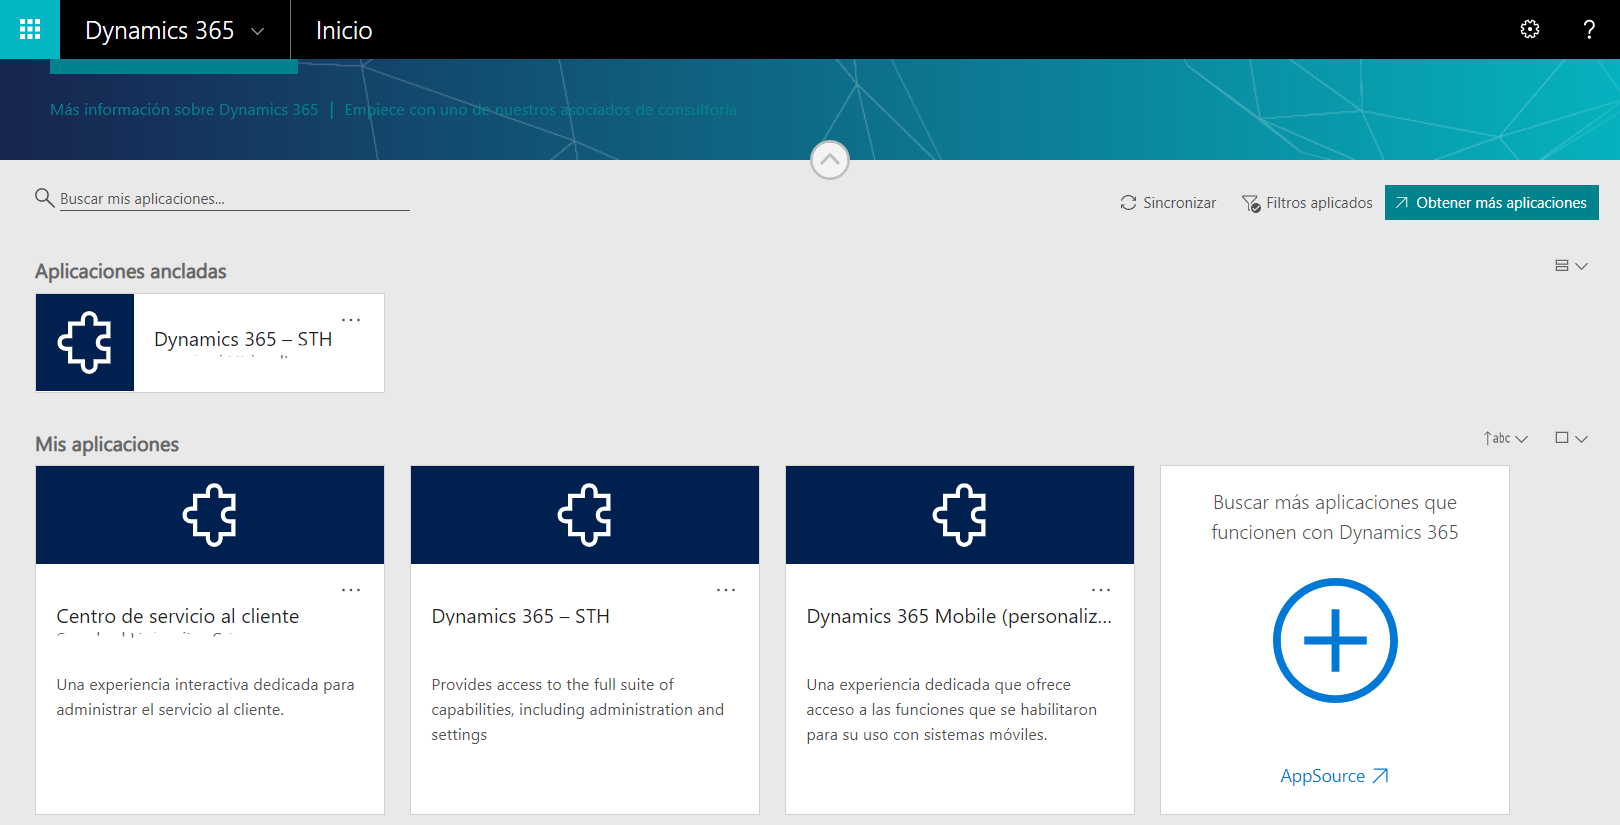Click the 'Buscar mis aplicaciones' search field
The image size is (1620, 825).
pyautogui.click(x=234, y=199)
